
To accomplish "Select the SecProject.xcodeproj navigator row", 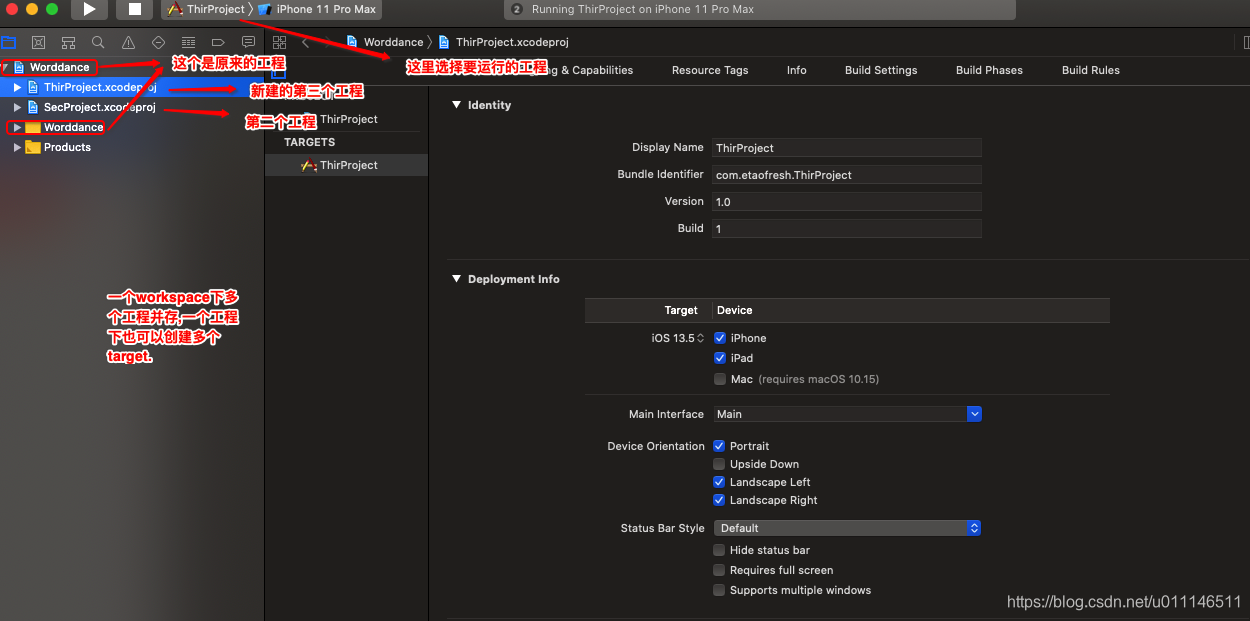I will 132,107.
